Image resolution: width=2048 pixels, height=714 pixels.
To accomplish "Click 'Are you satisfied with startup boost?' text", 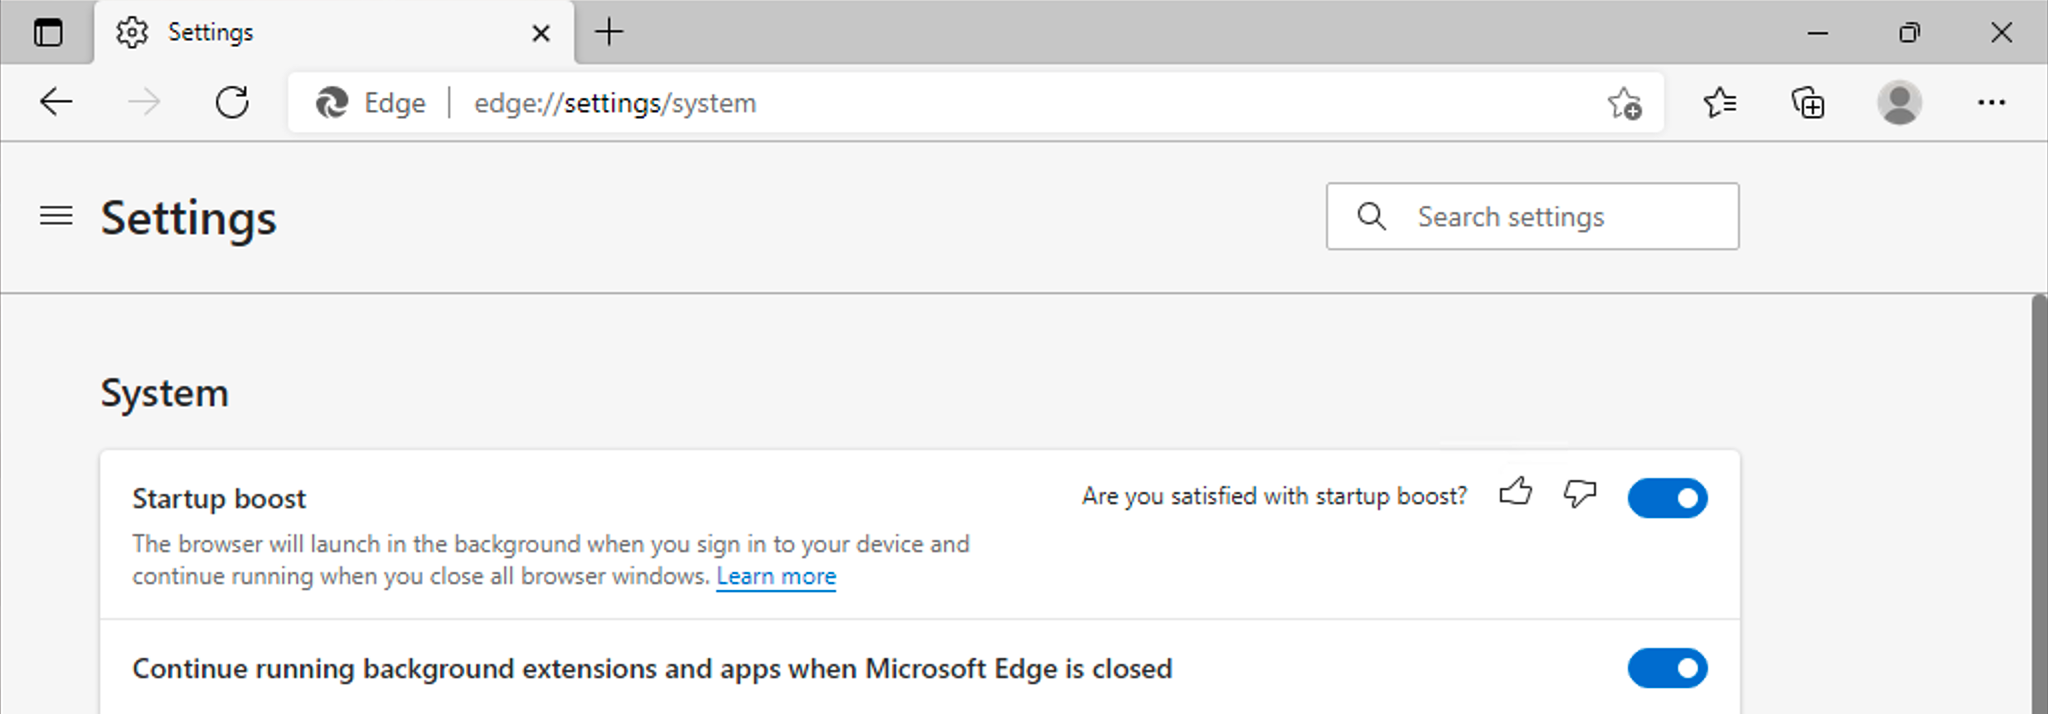I will (x=1274, y=496).
